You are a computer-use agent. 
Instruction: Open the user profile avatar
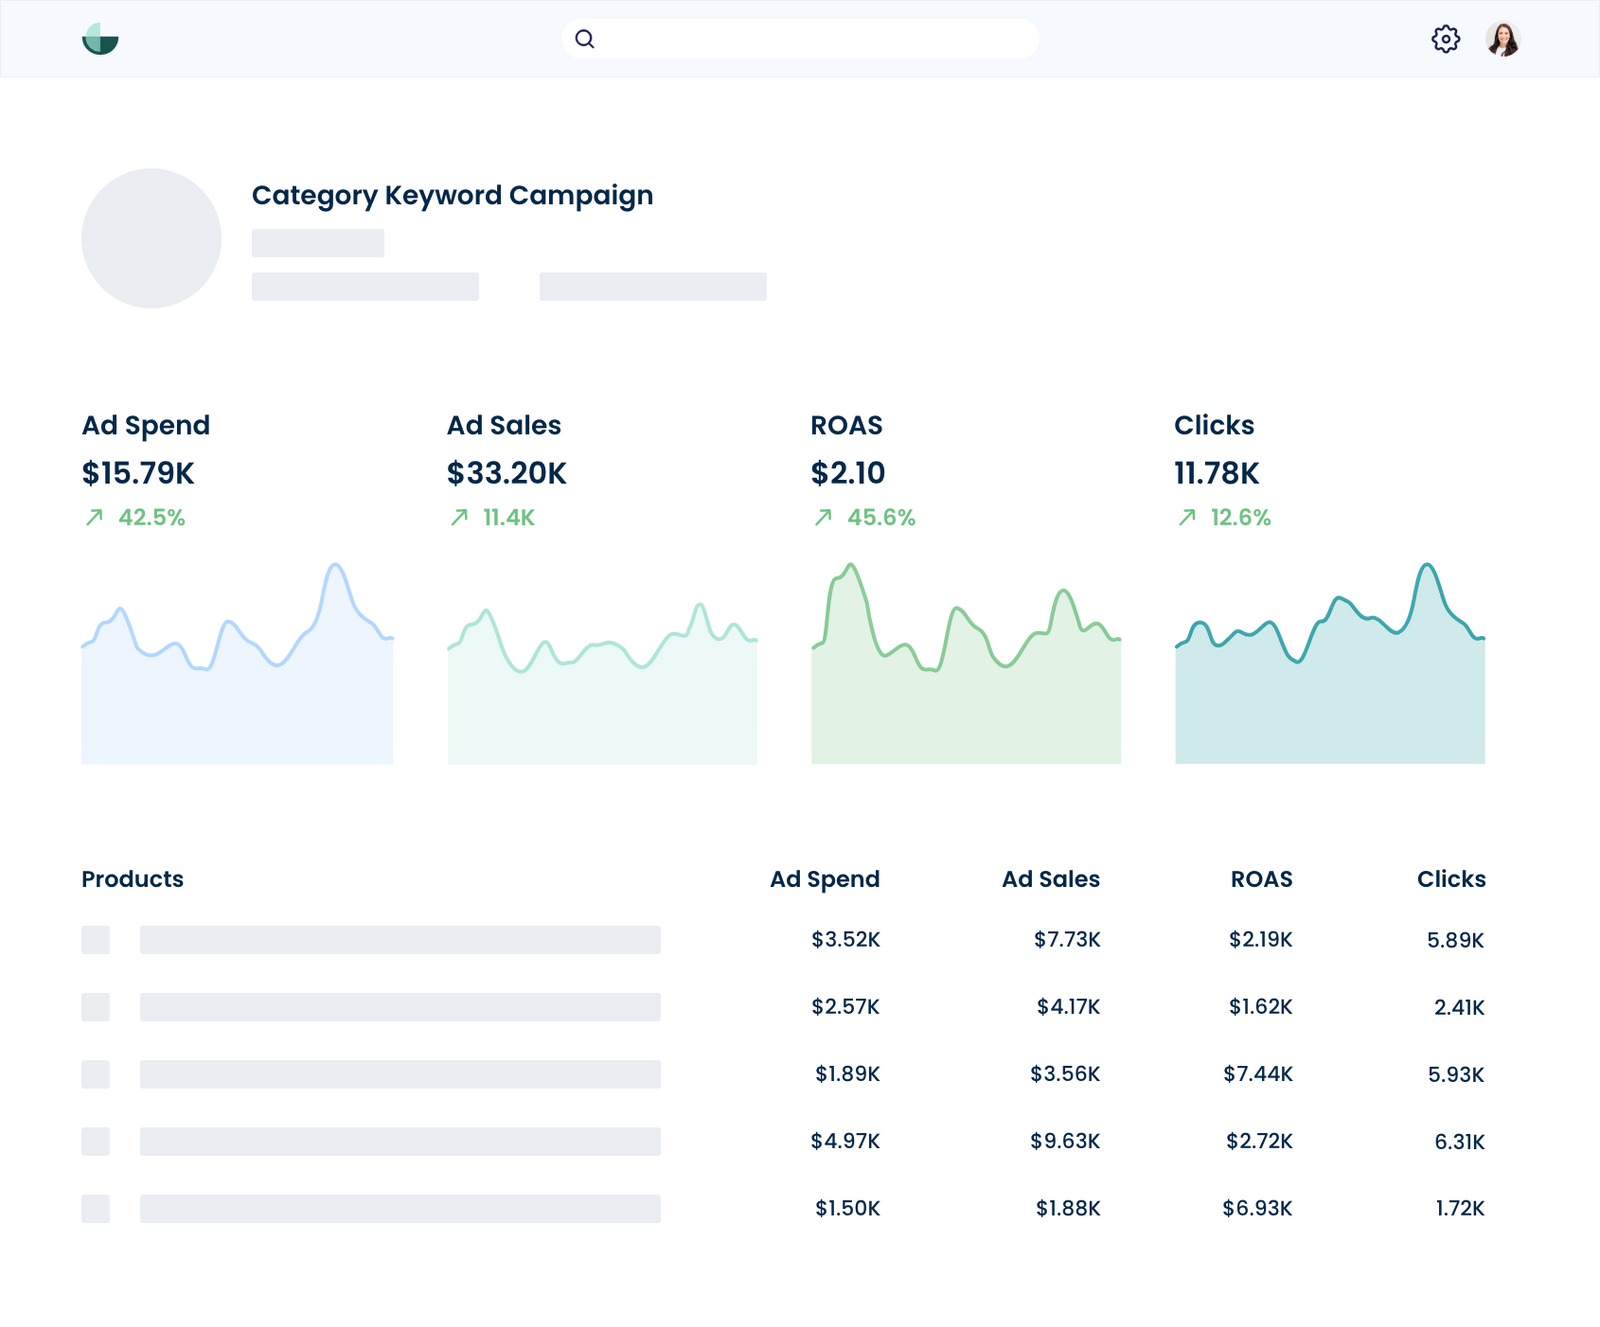[1503, 40]
